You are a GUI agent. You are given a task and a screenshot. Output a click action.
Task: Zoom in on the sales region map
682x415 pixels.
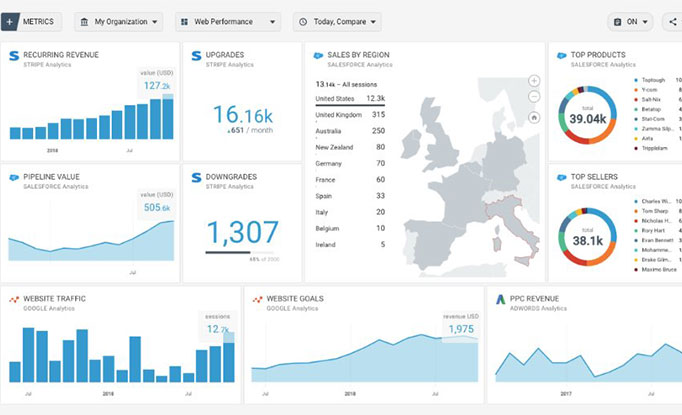click(x=534, y=81)
